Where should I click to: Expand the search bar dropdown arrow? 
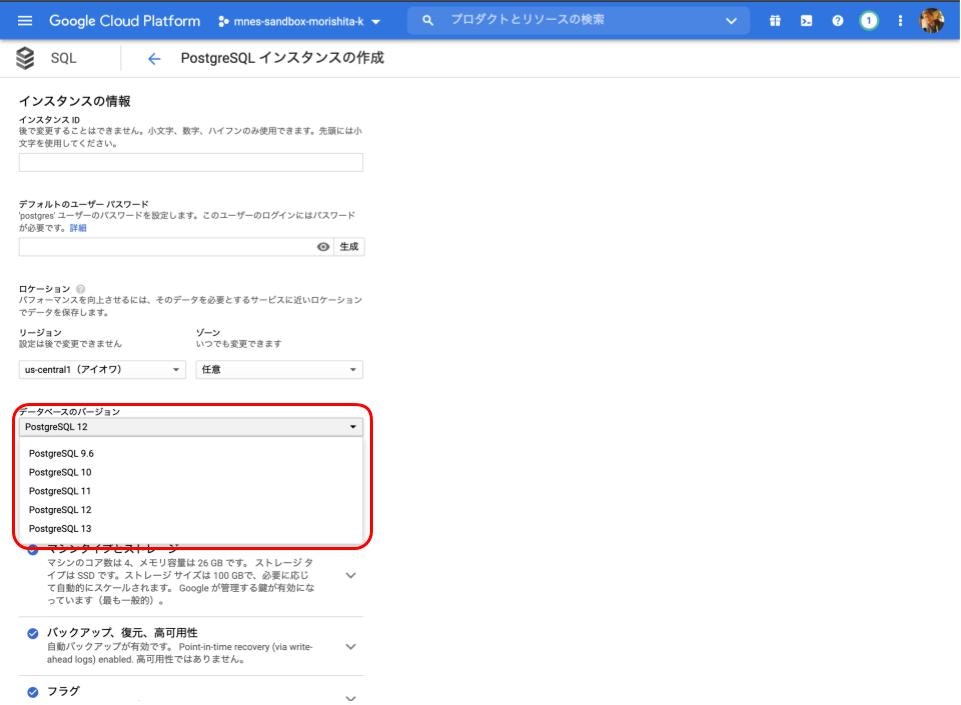point(731,21)
